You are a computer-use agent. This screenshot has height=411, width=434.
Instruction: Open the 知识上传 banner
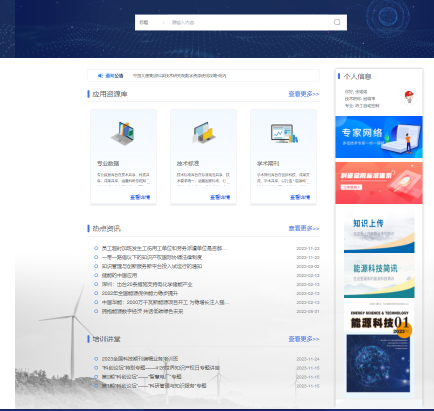point(379,232)
